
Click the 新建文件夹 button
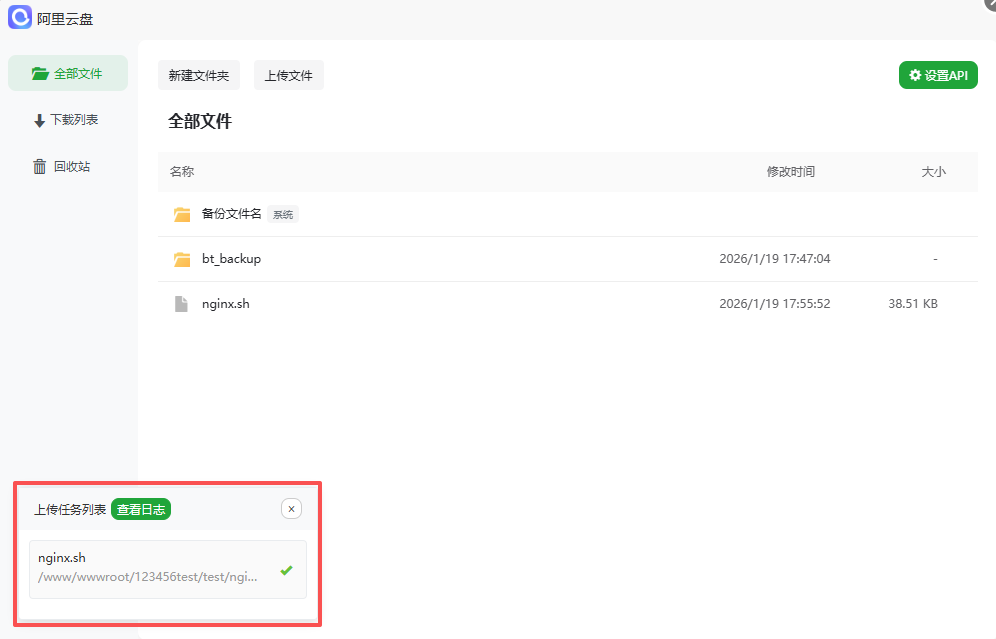point(198,75)
